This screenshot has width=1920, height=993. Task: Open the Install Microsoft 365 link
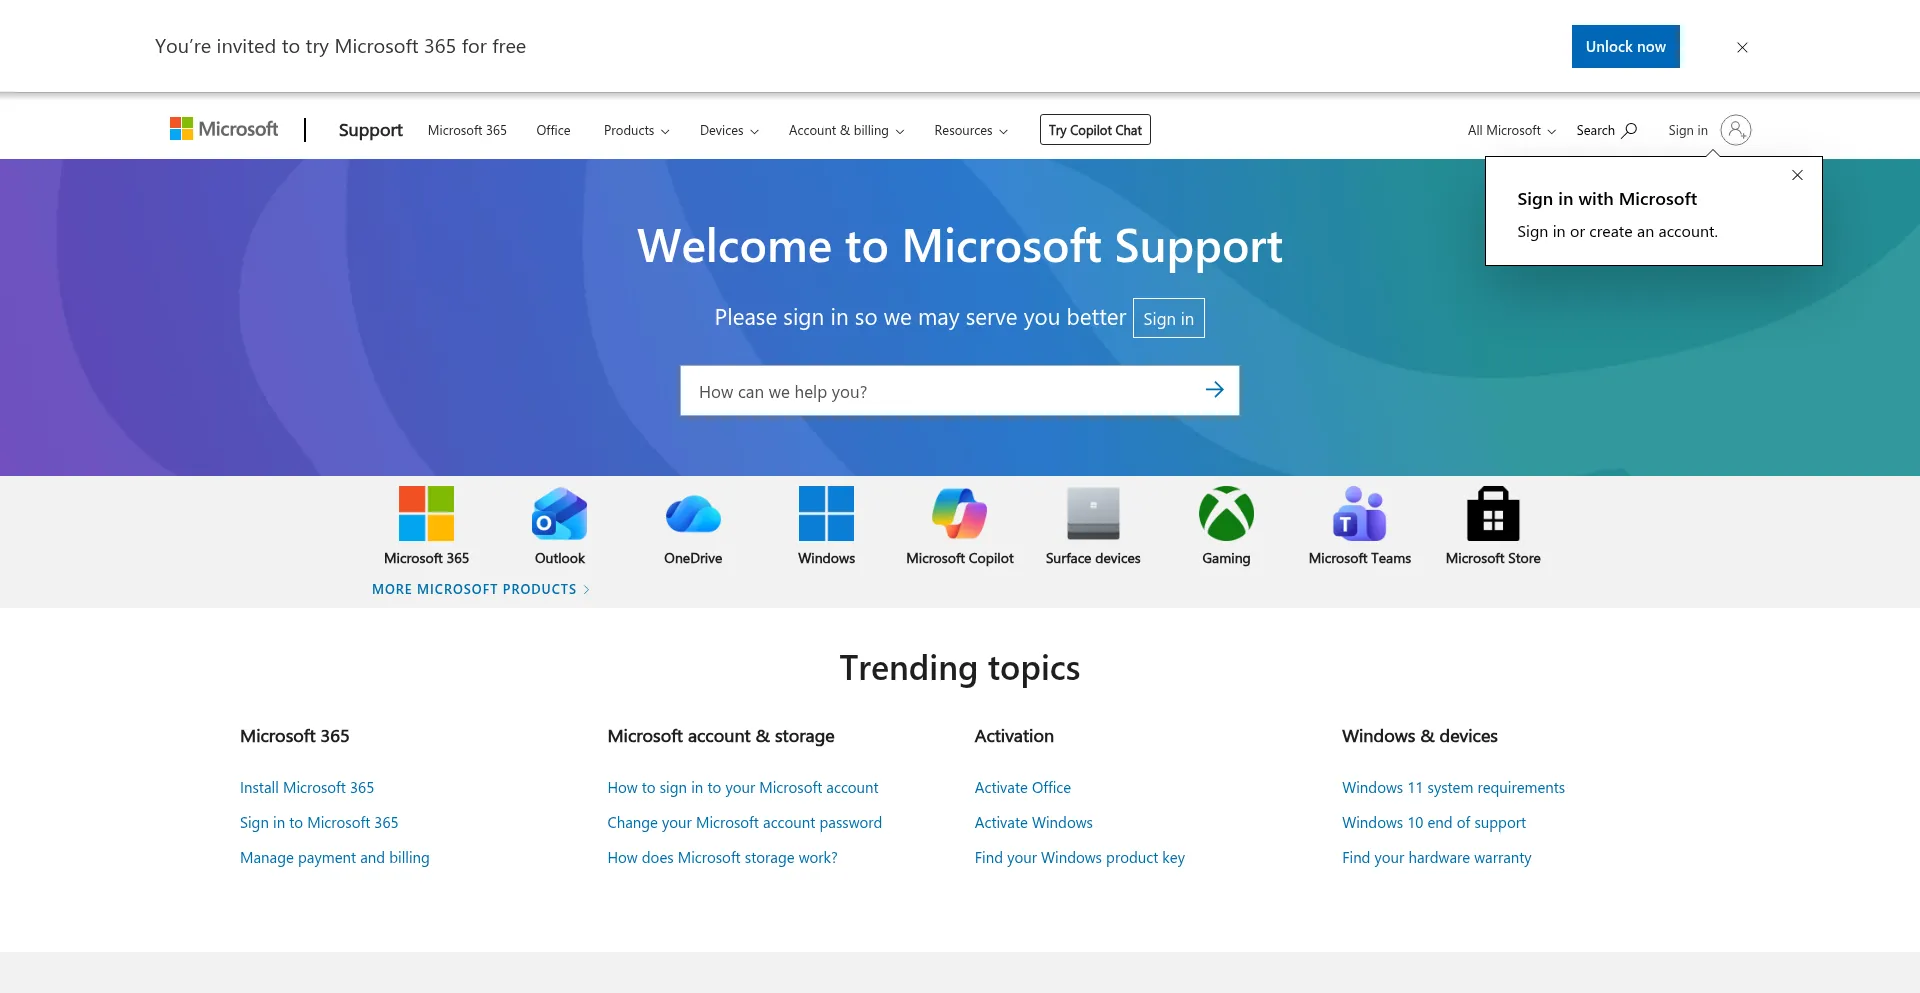pos(307,788)
